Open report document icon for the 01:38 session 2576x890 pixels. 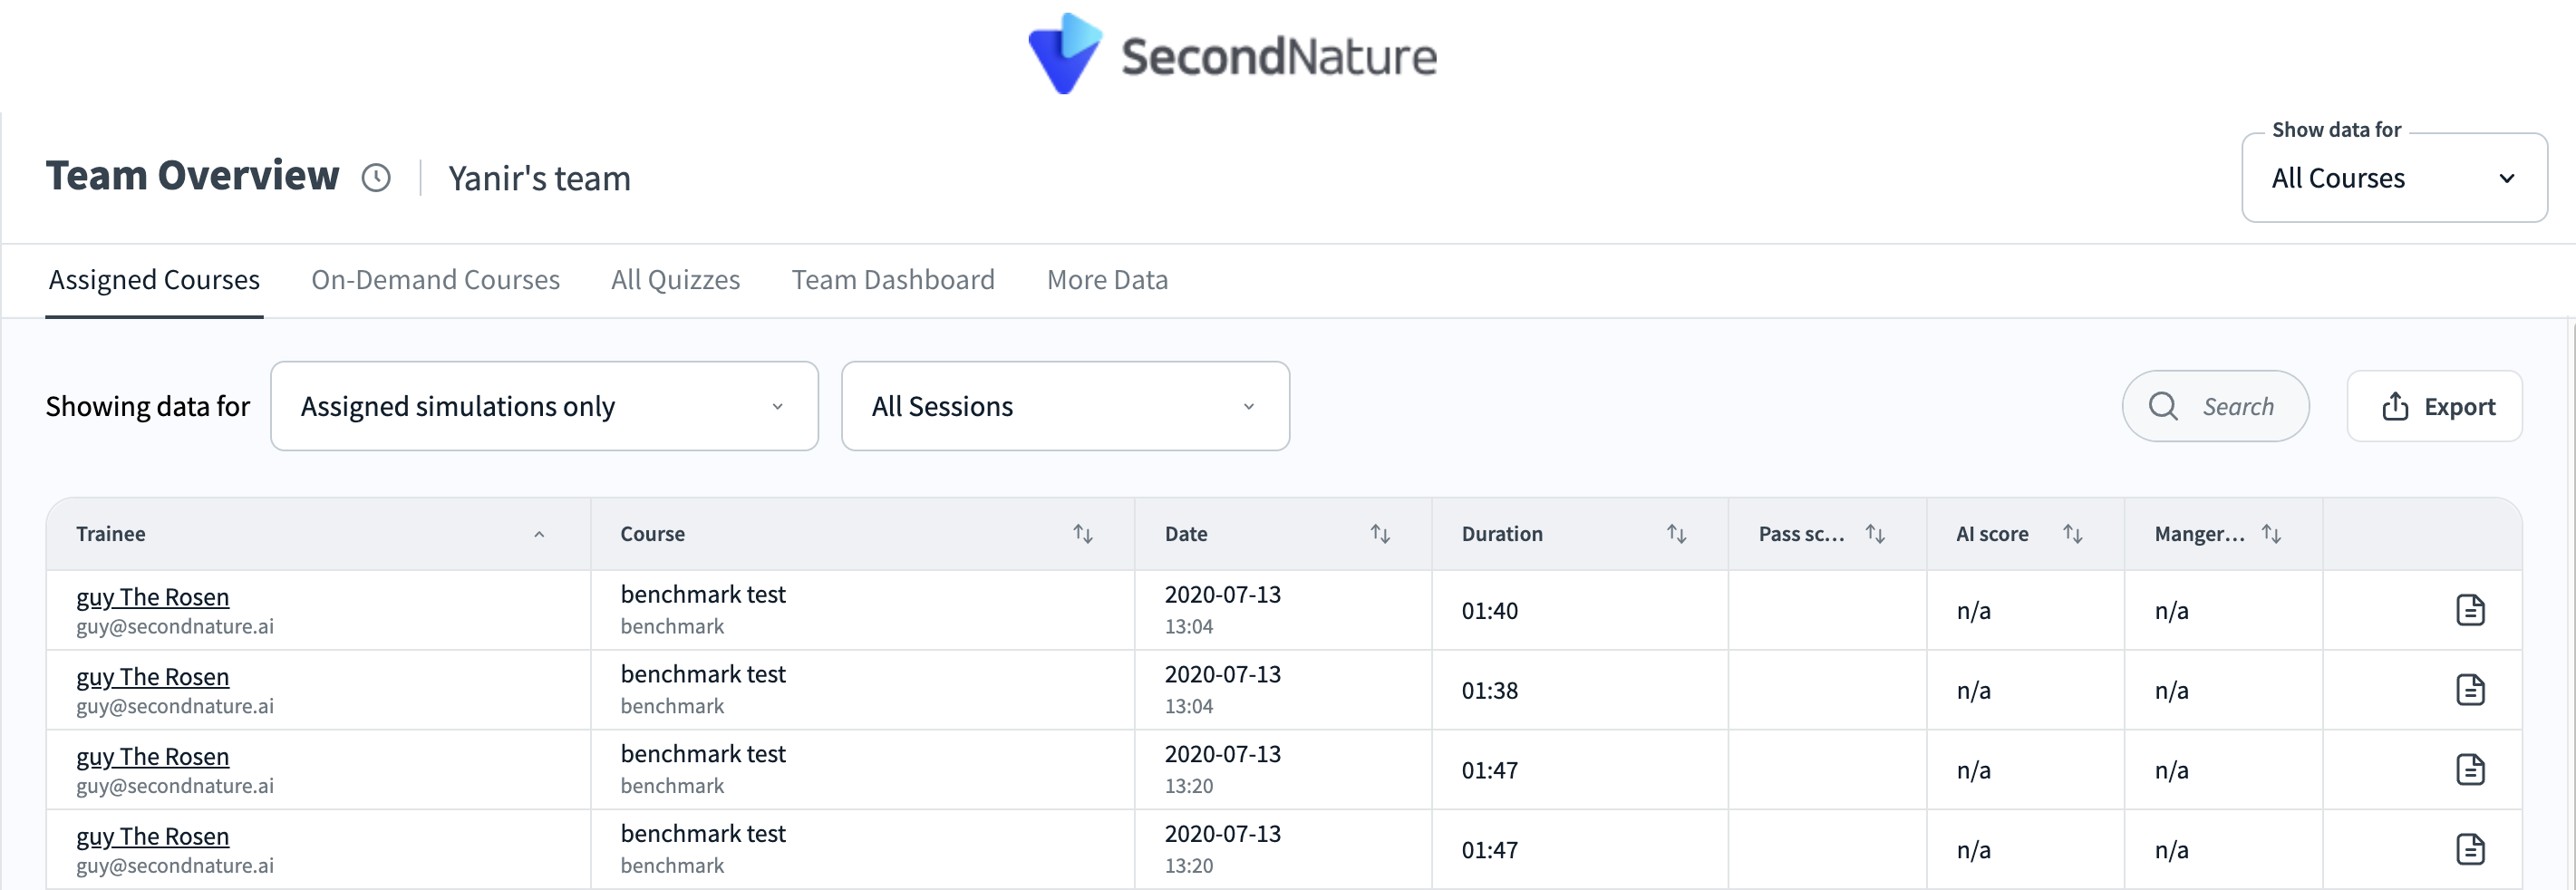[x=2469, y=690]
